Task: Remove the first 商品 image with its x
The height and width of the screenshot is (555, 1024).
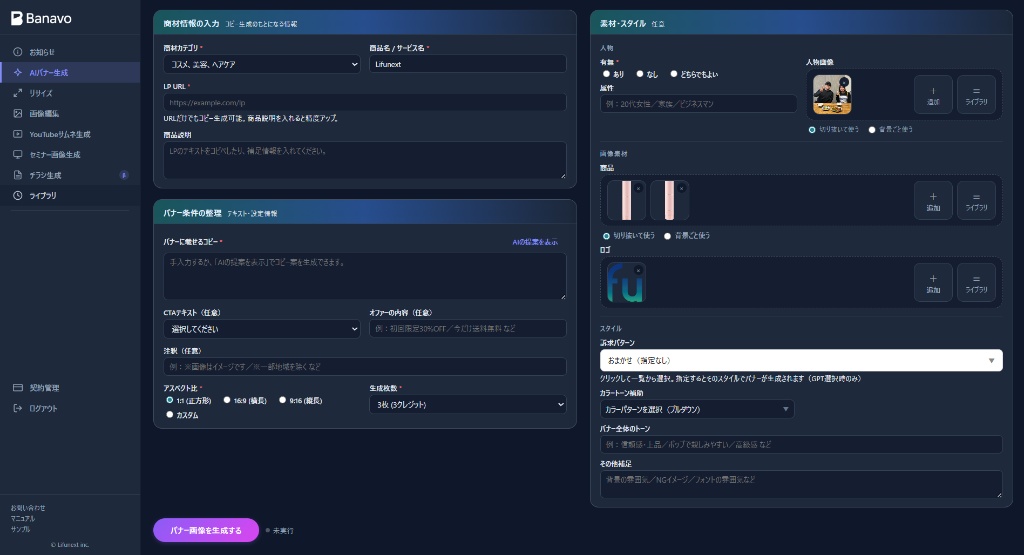Action: tap(639, 188)
